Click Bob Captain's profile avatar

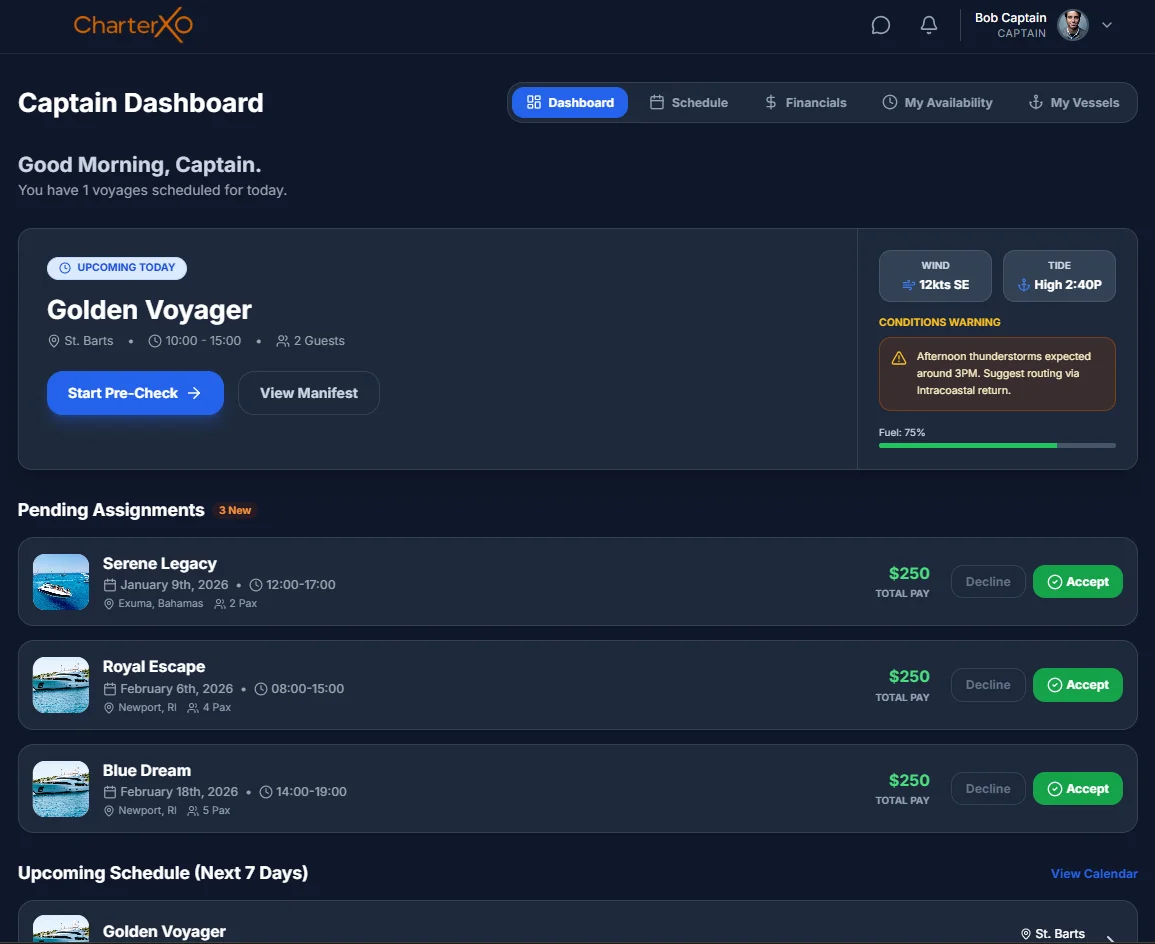[1072, 25]
